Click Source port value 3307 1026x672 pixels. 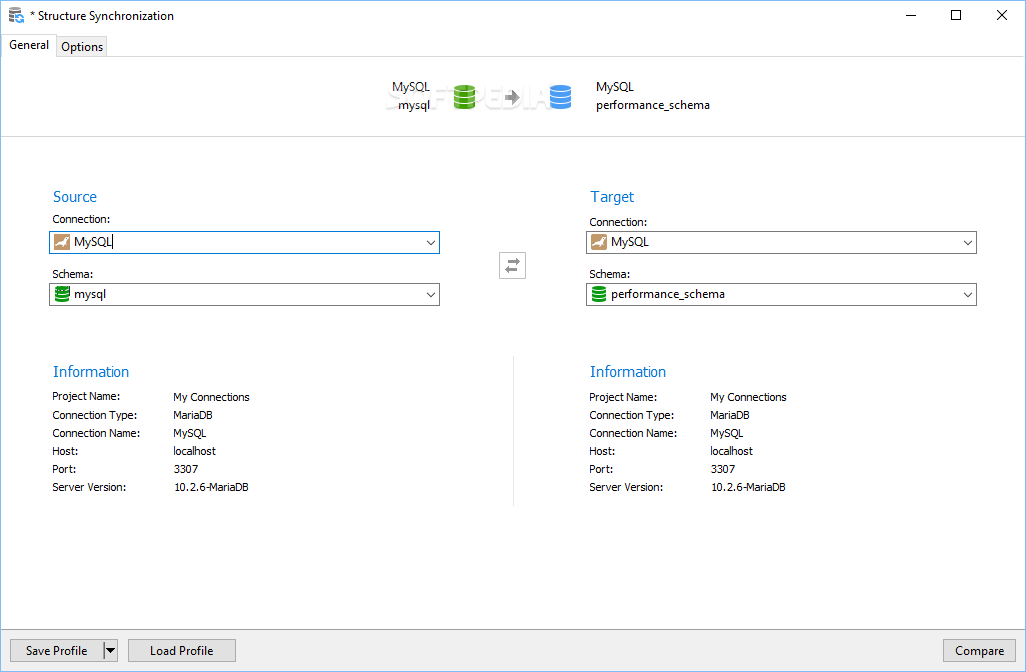pyautogui.click(x=186, y=469)
